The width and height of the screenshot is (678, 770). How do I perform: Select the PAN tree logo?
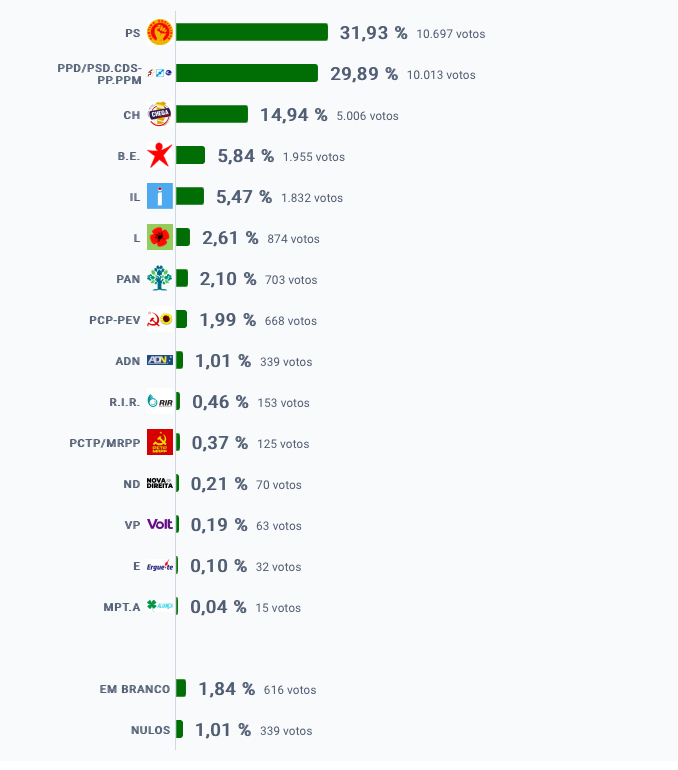tap(160, 278)
